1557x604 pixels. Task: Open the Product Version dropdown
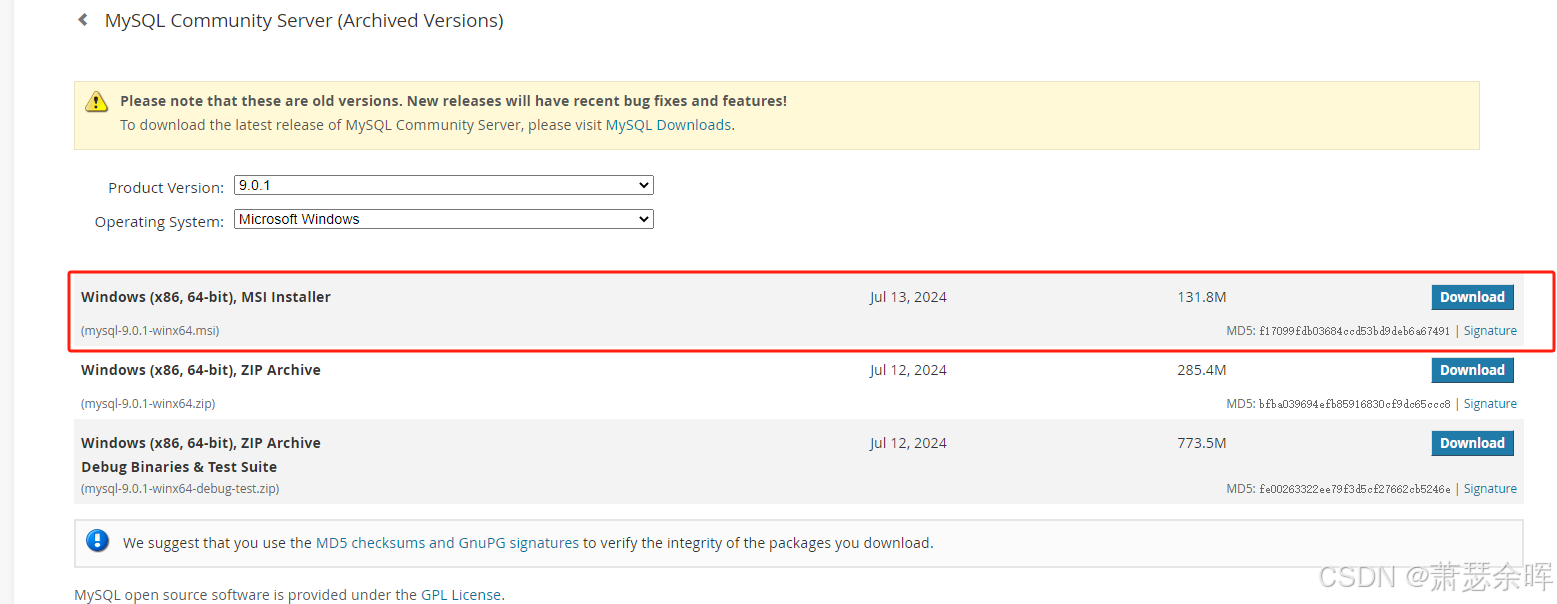tap(443, 185)
